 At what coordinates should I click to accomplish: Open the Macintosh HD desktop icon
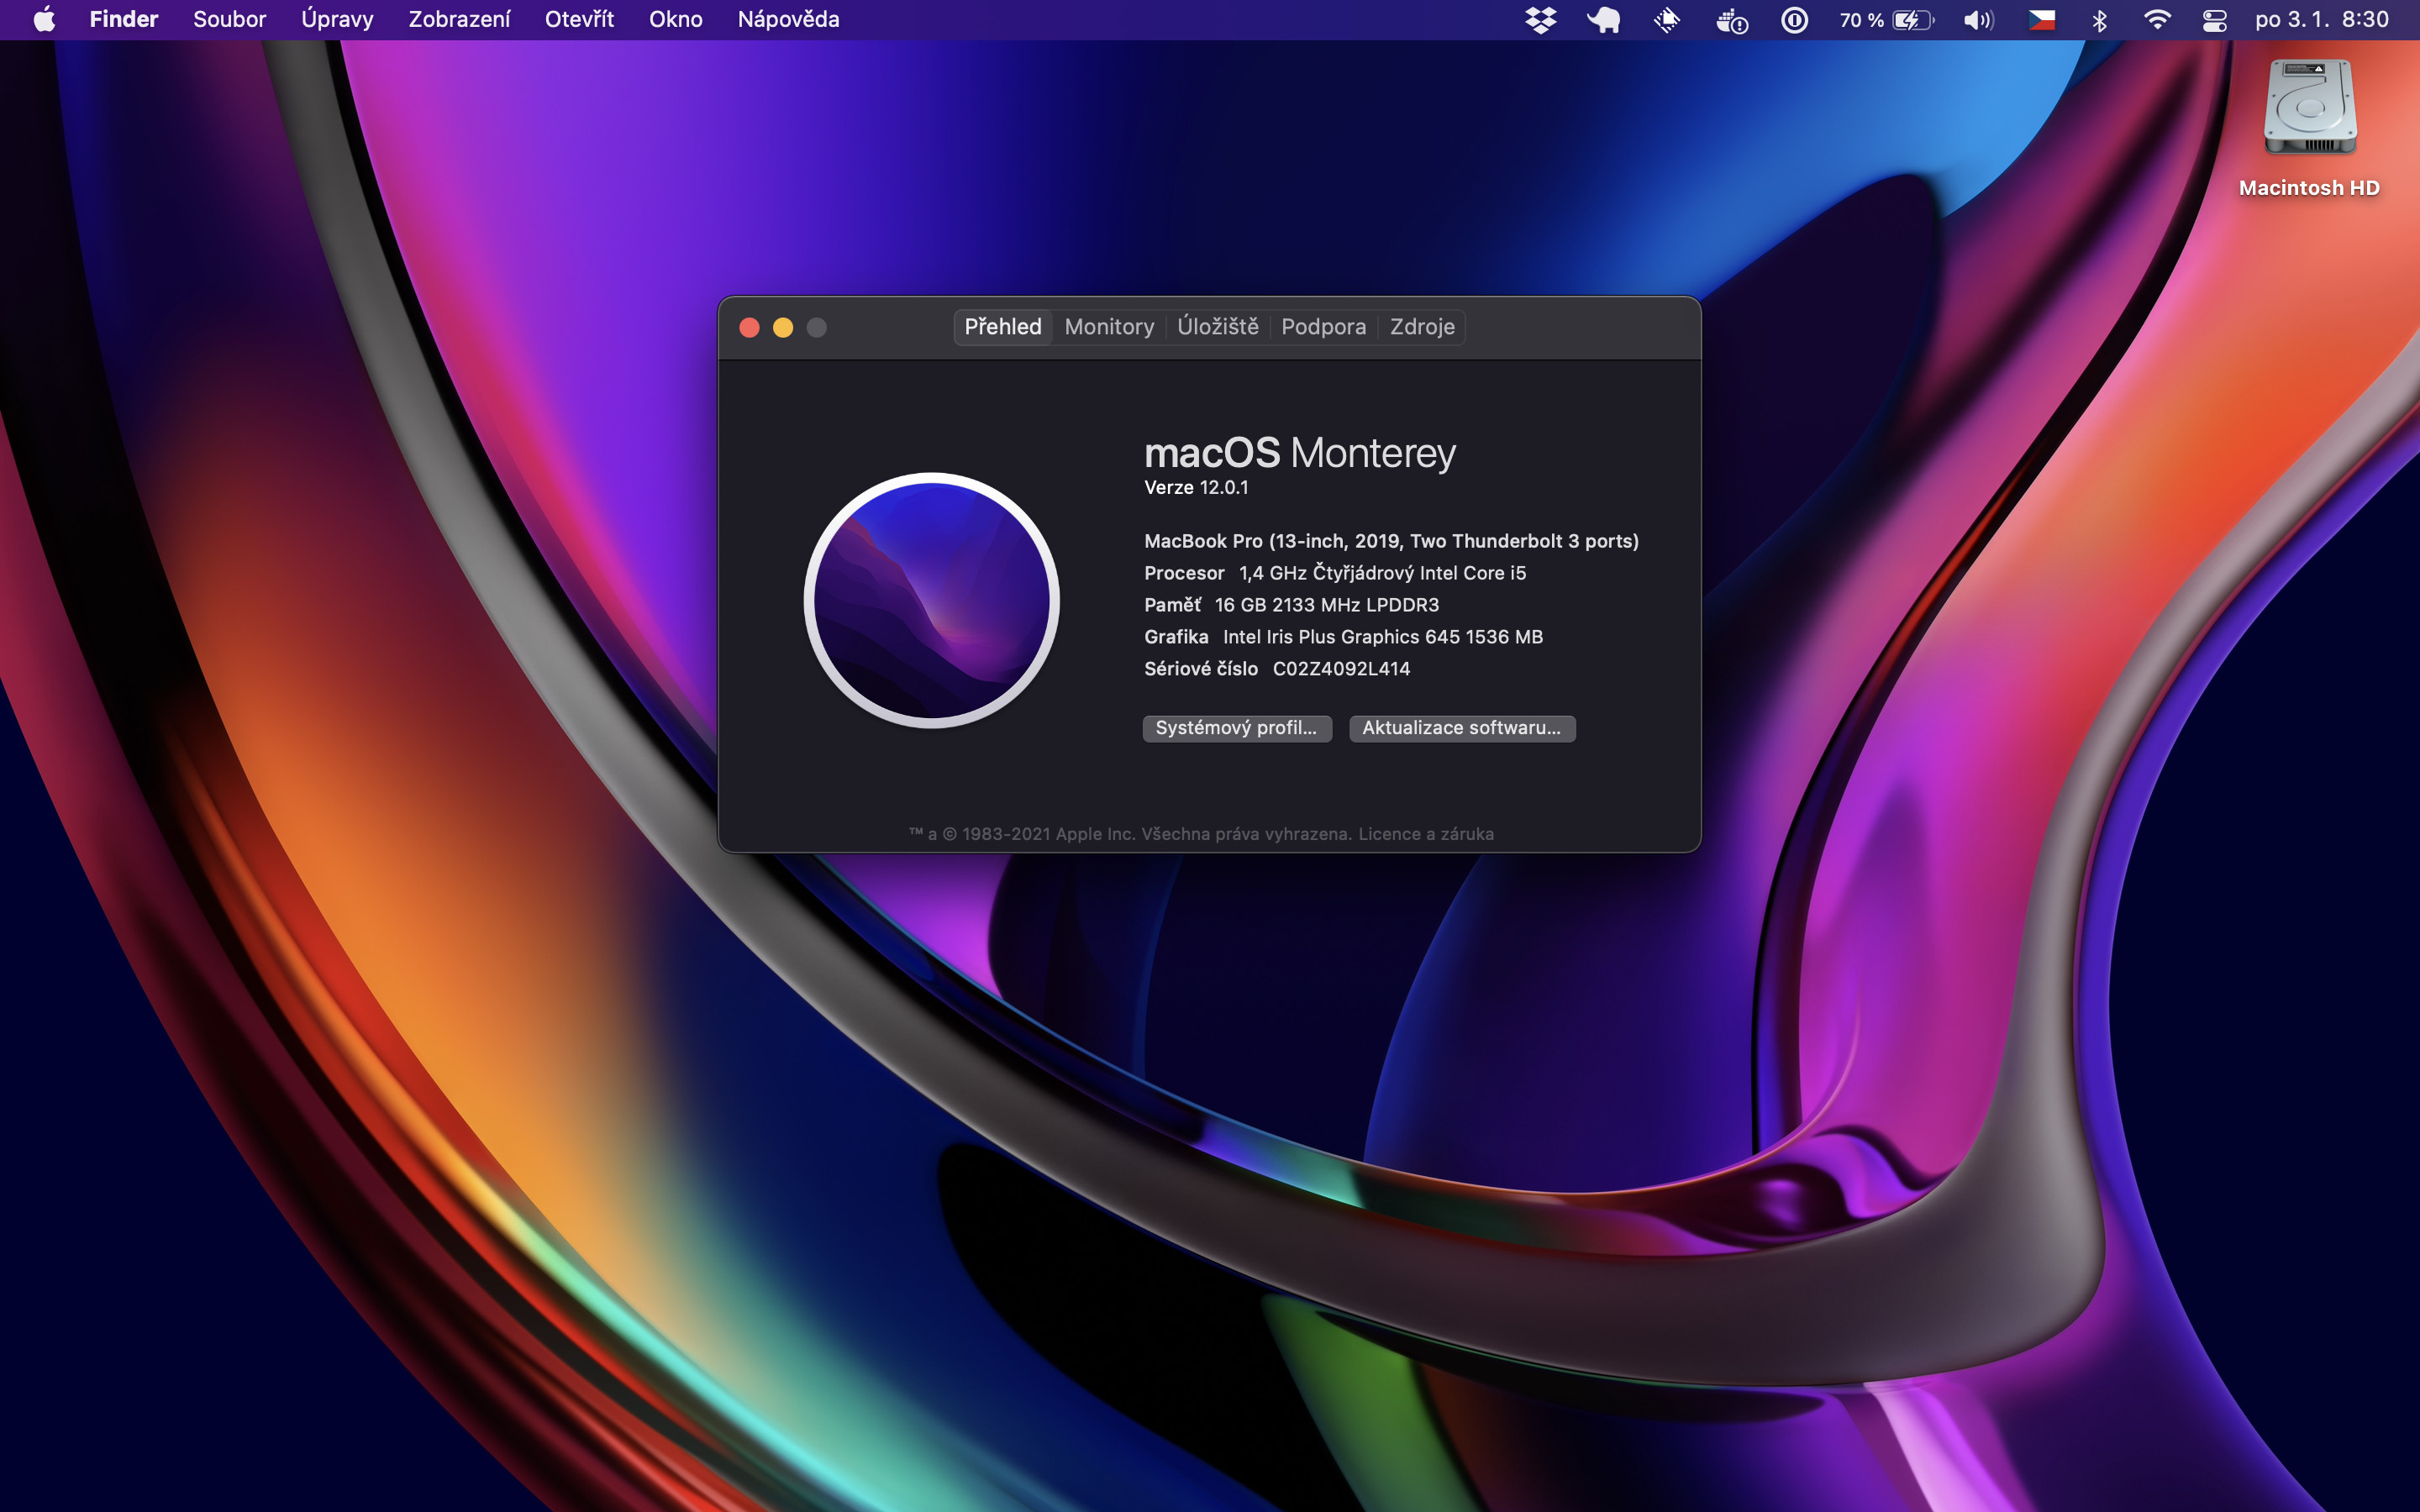(2309, 110)
